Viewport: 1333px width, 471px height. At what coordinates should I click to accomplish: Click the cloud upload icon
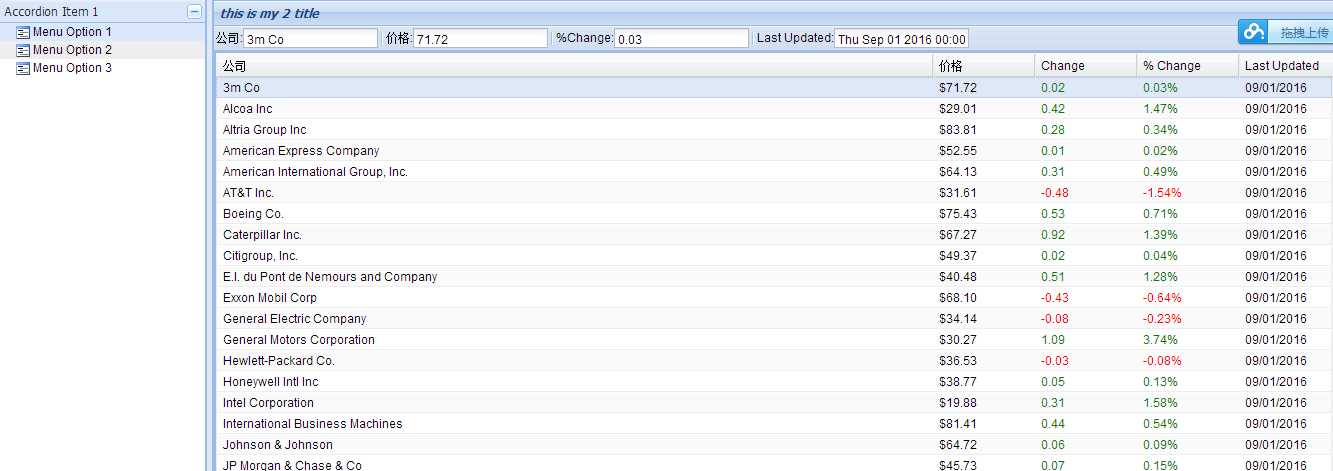(x=1254, y=32)
